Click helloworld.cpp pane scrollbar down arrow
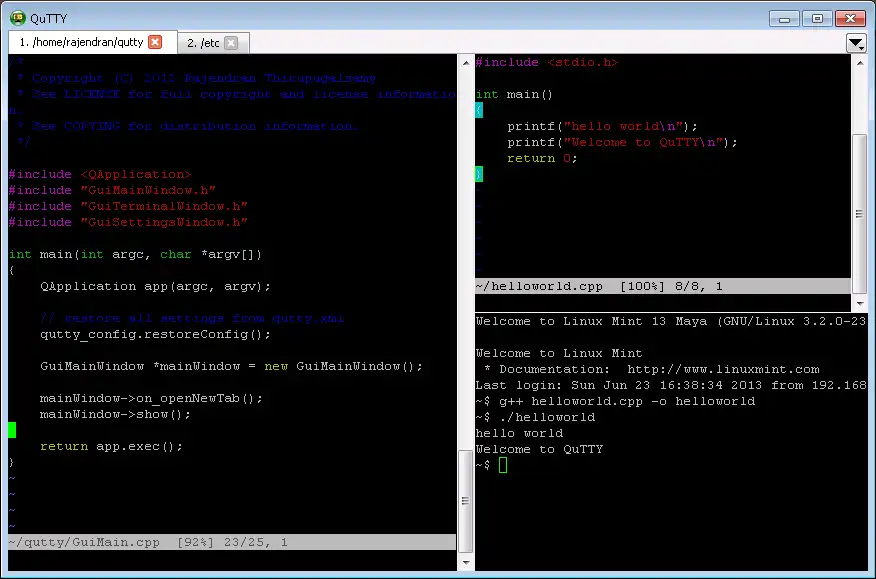This screenshot has width=876, height=579. pyautogui.click(x=859, y=303)
